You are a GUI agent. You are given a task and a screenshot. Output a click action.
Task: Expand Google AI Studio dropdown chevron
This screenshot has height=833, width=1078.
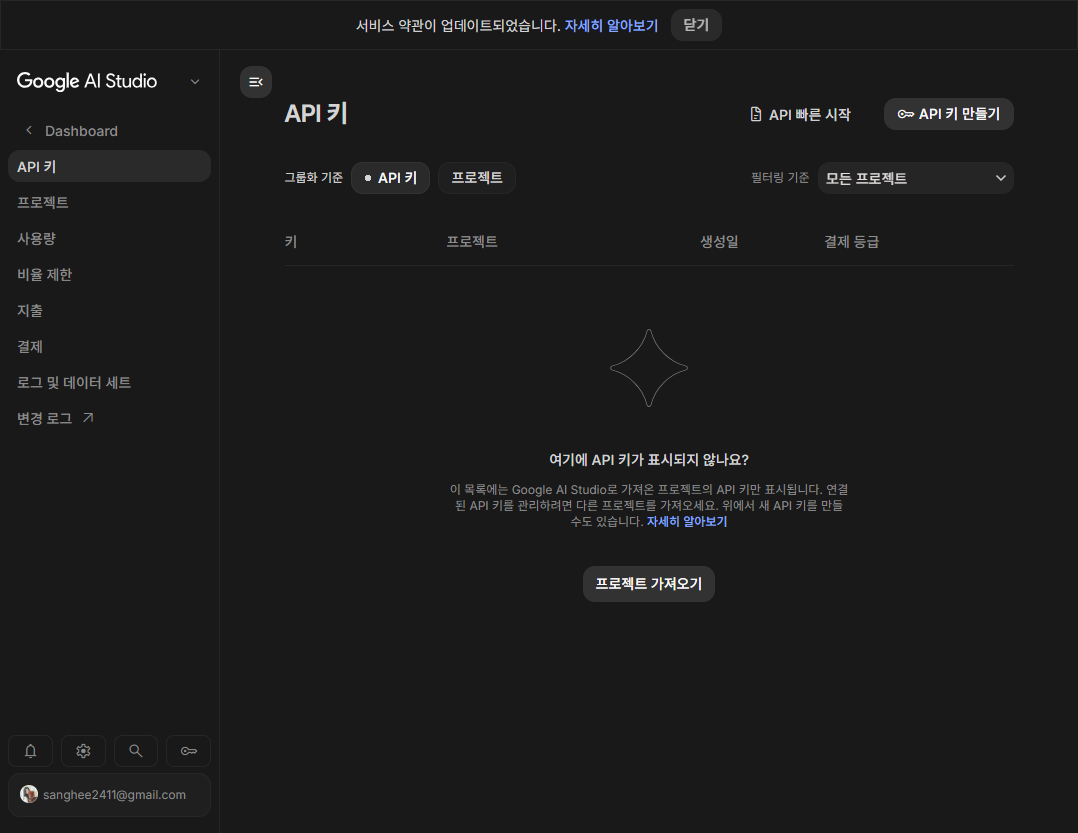tap(195, 82)
